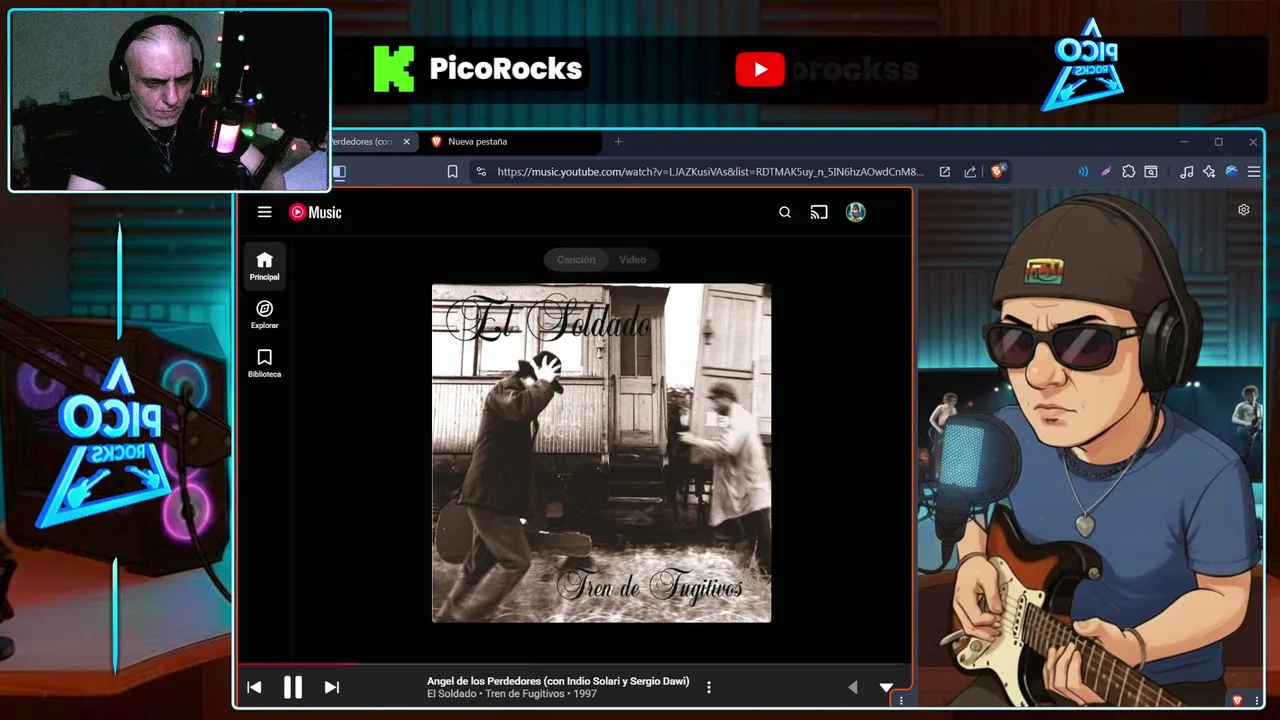
Task: Click the song progress bar
Action: click(x=574, y=663)
